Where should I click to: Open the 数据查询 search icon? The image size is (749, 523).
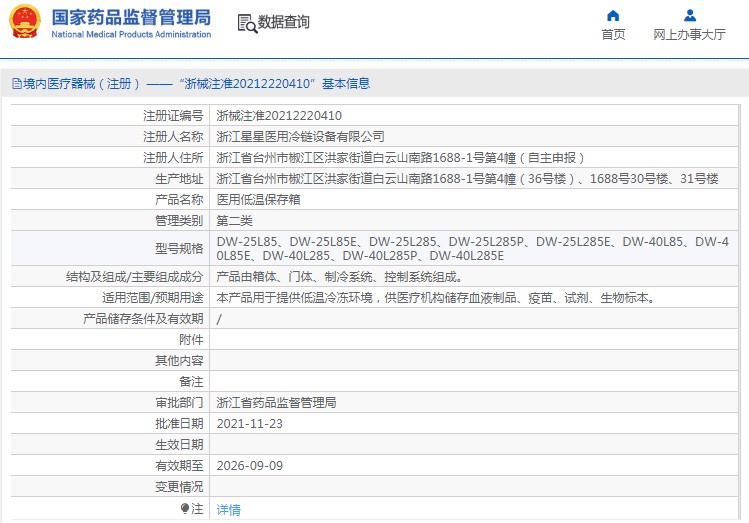click(x=247, y=23)
